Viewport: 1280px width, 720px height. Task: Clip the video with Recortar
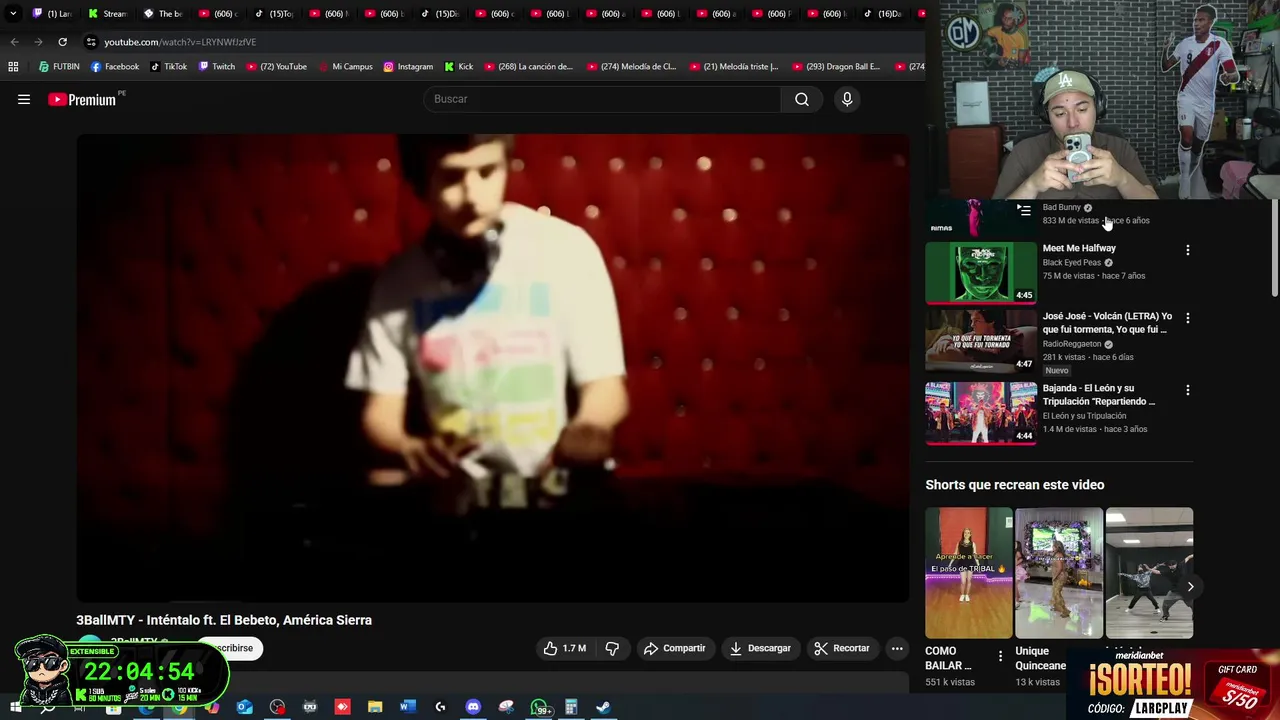coord(842,648)
